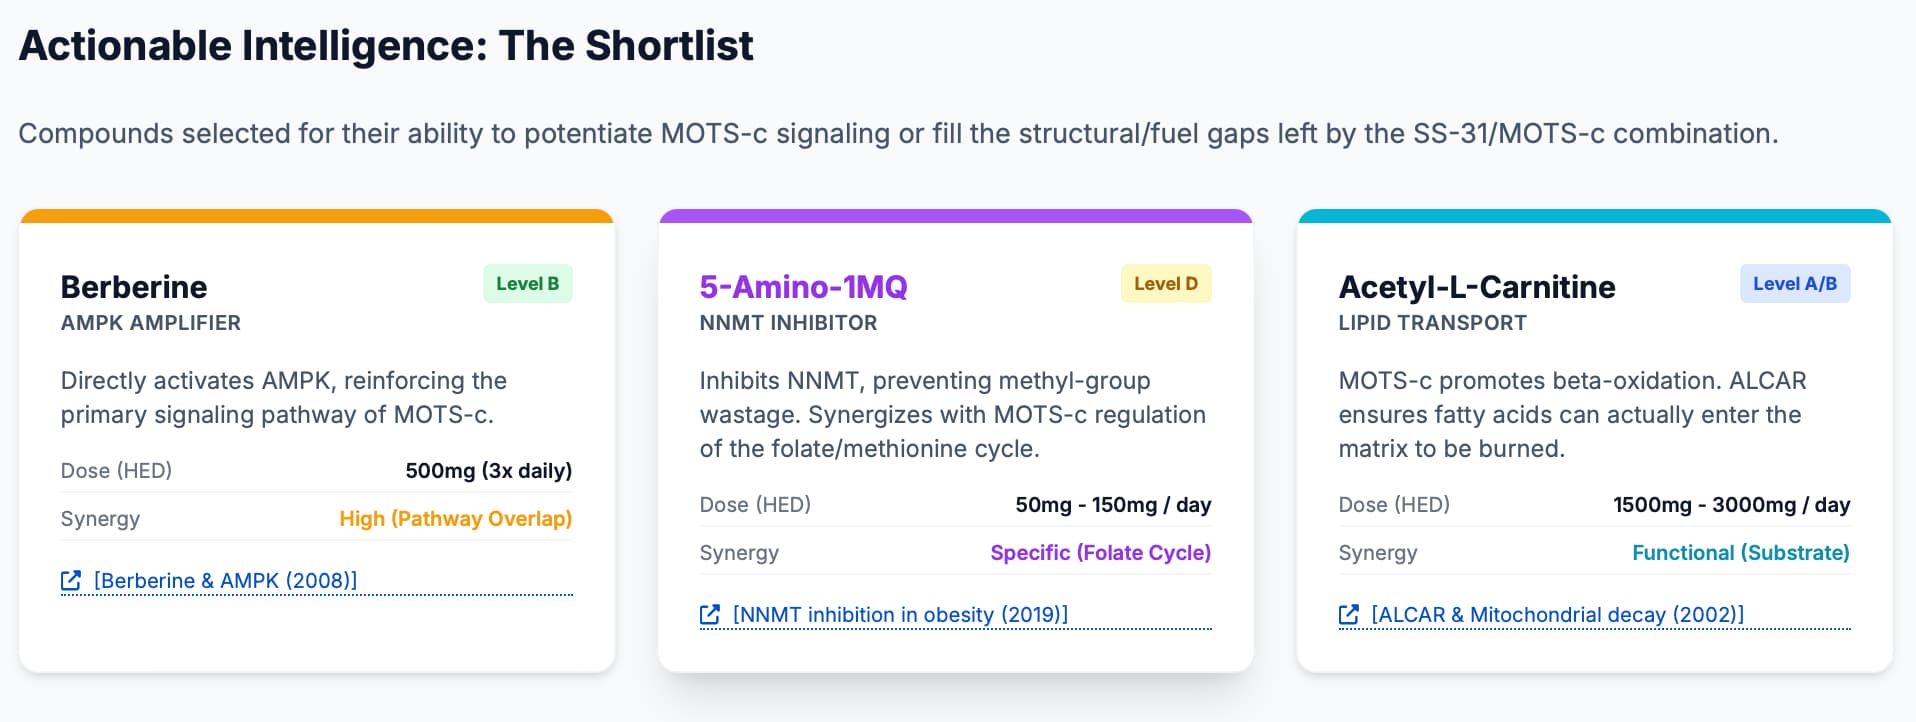Click external-link icon beside Berberine & AMPK reference

(x=71, y=581)
